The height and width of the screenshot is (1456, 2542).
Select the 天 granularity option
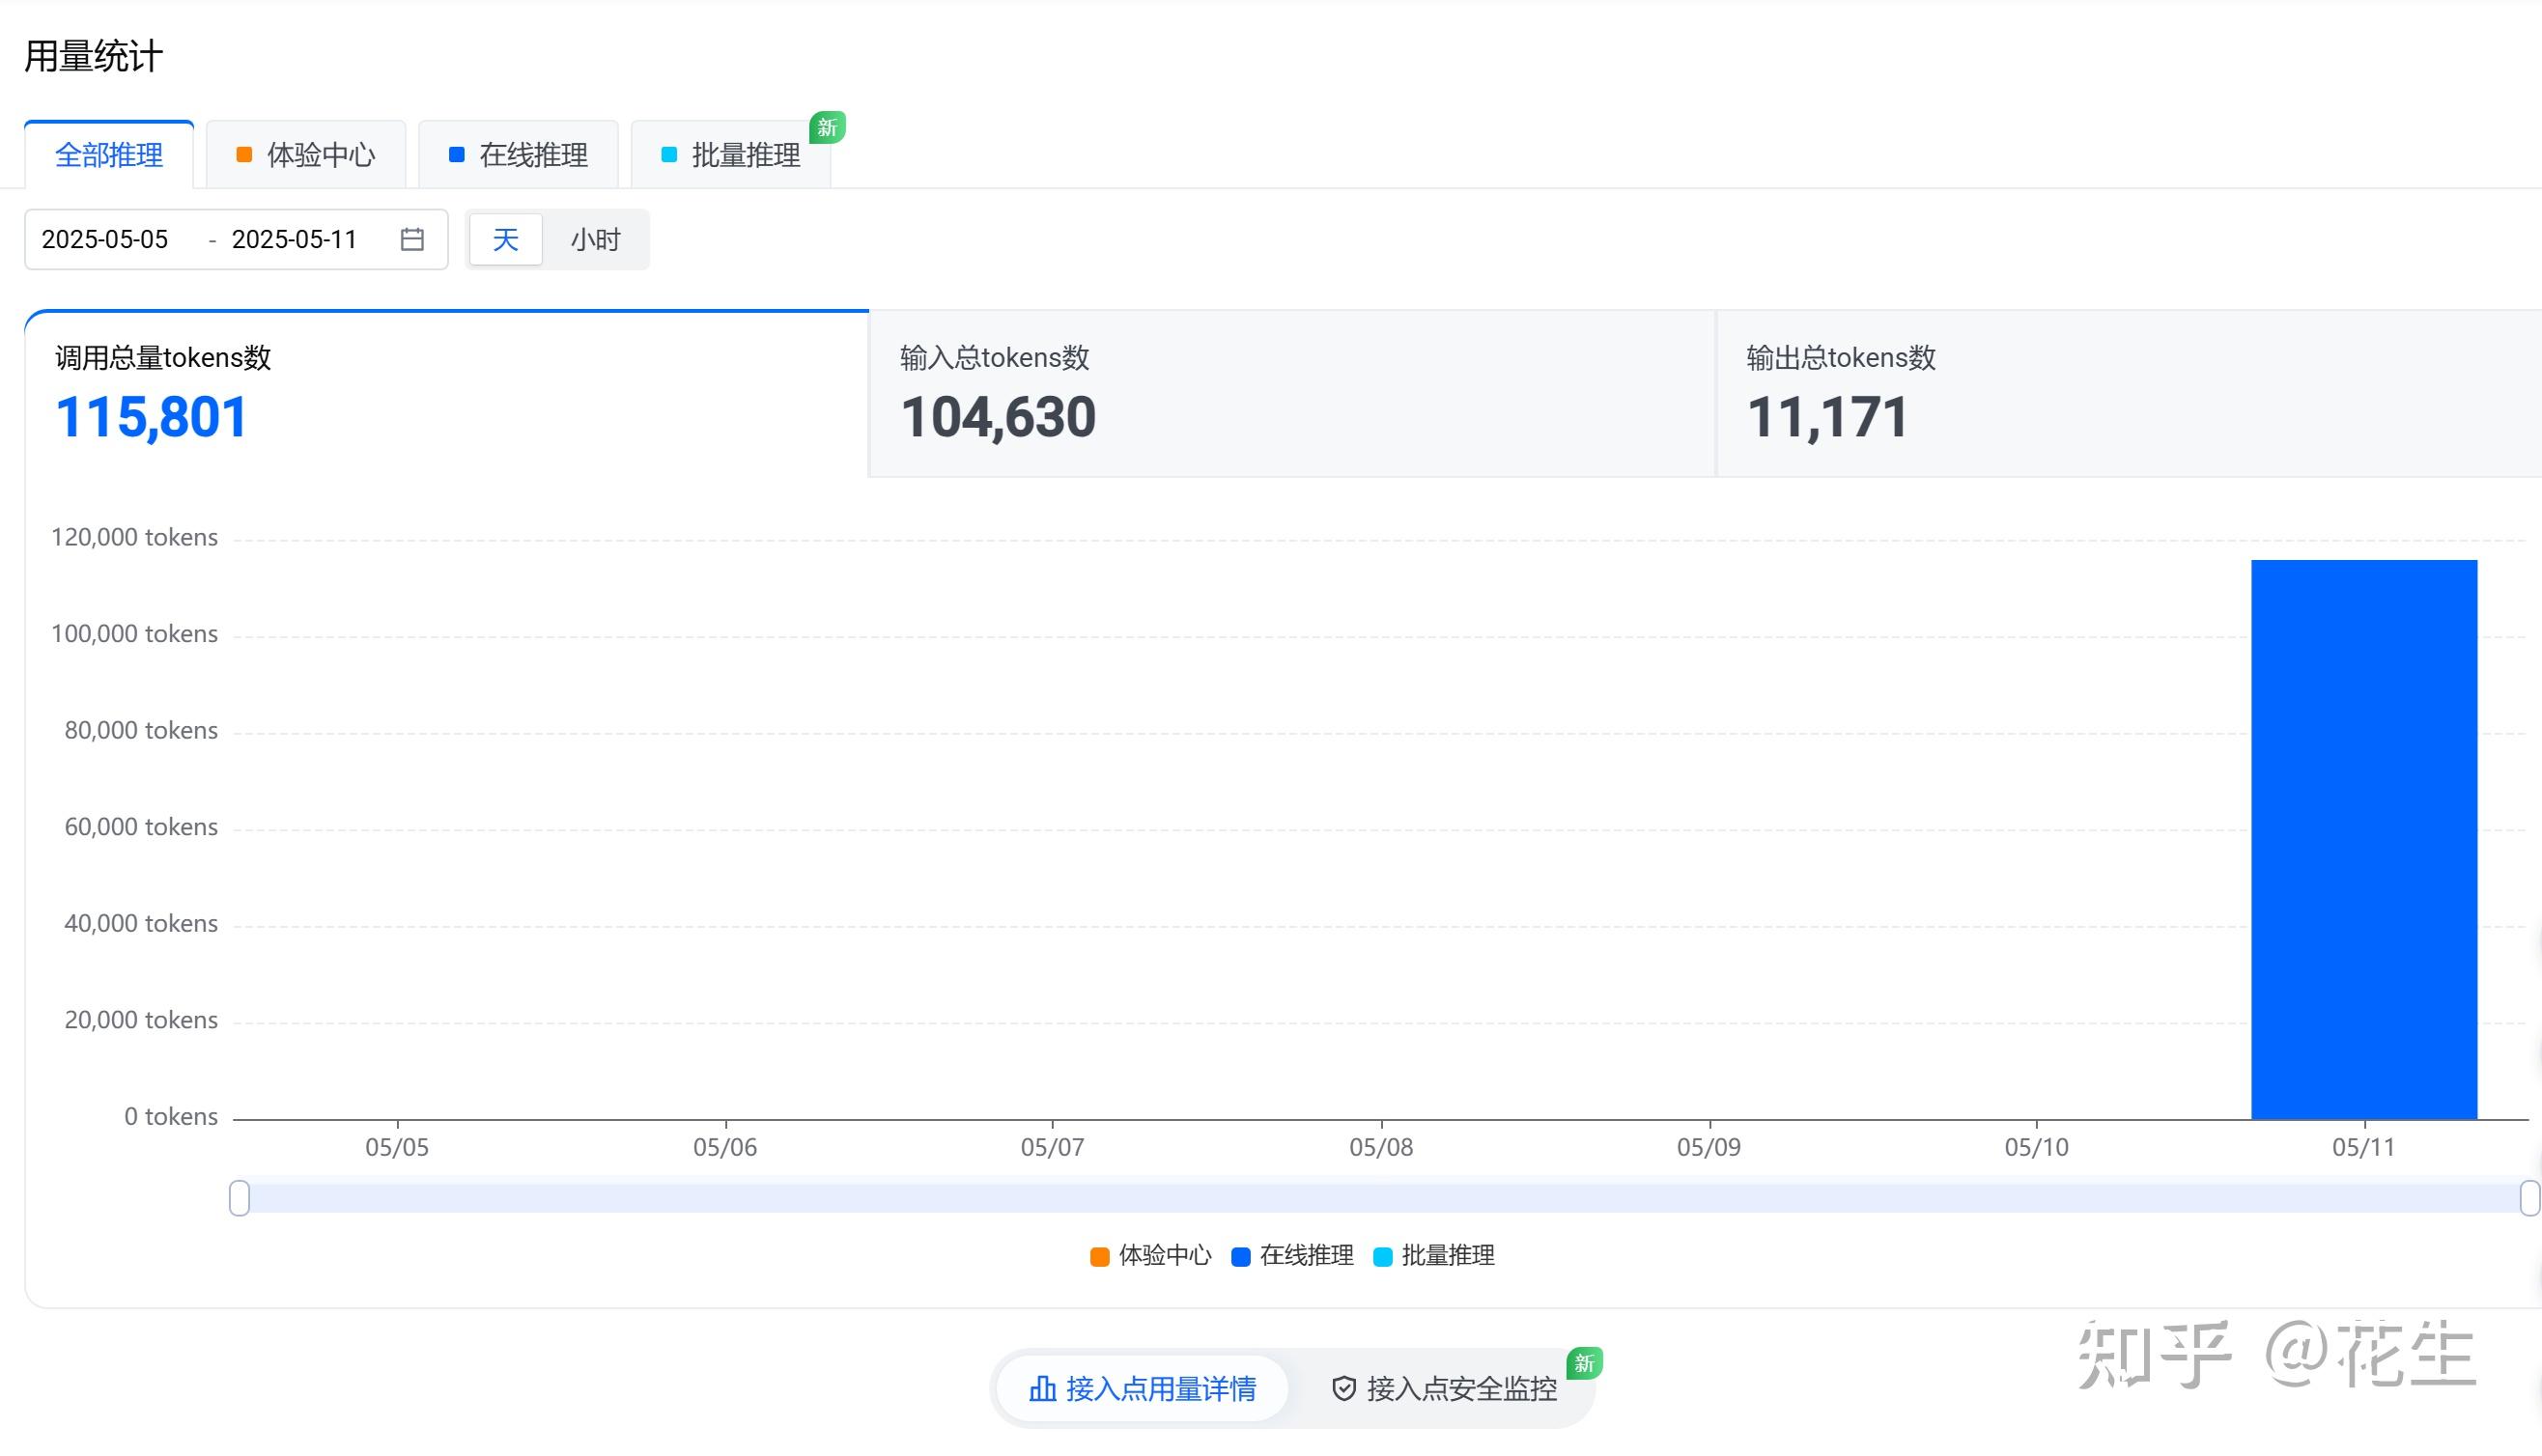506,239
